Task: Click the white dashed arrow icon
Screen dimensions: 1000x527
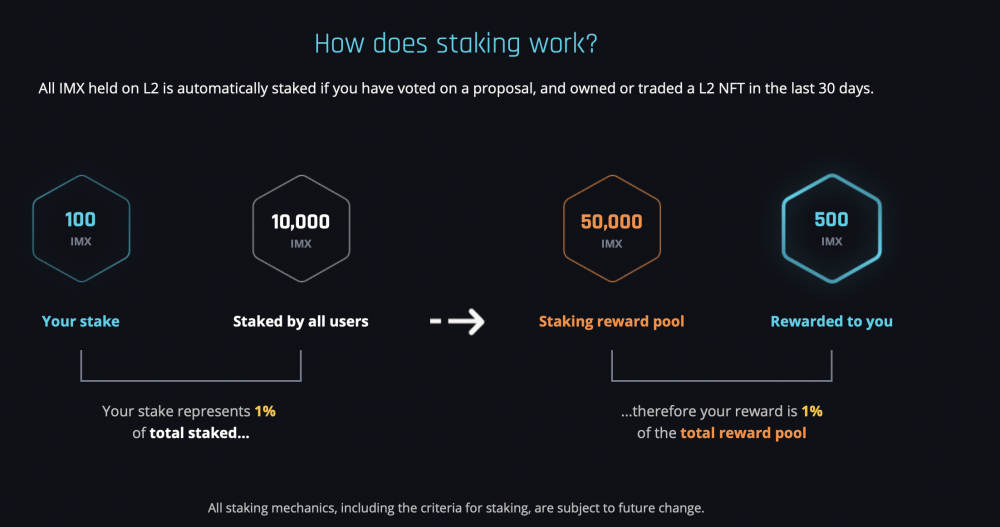Action: (457, 322)
